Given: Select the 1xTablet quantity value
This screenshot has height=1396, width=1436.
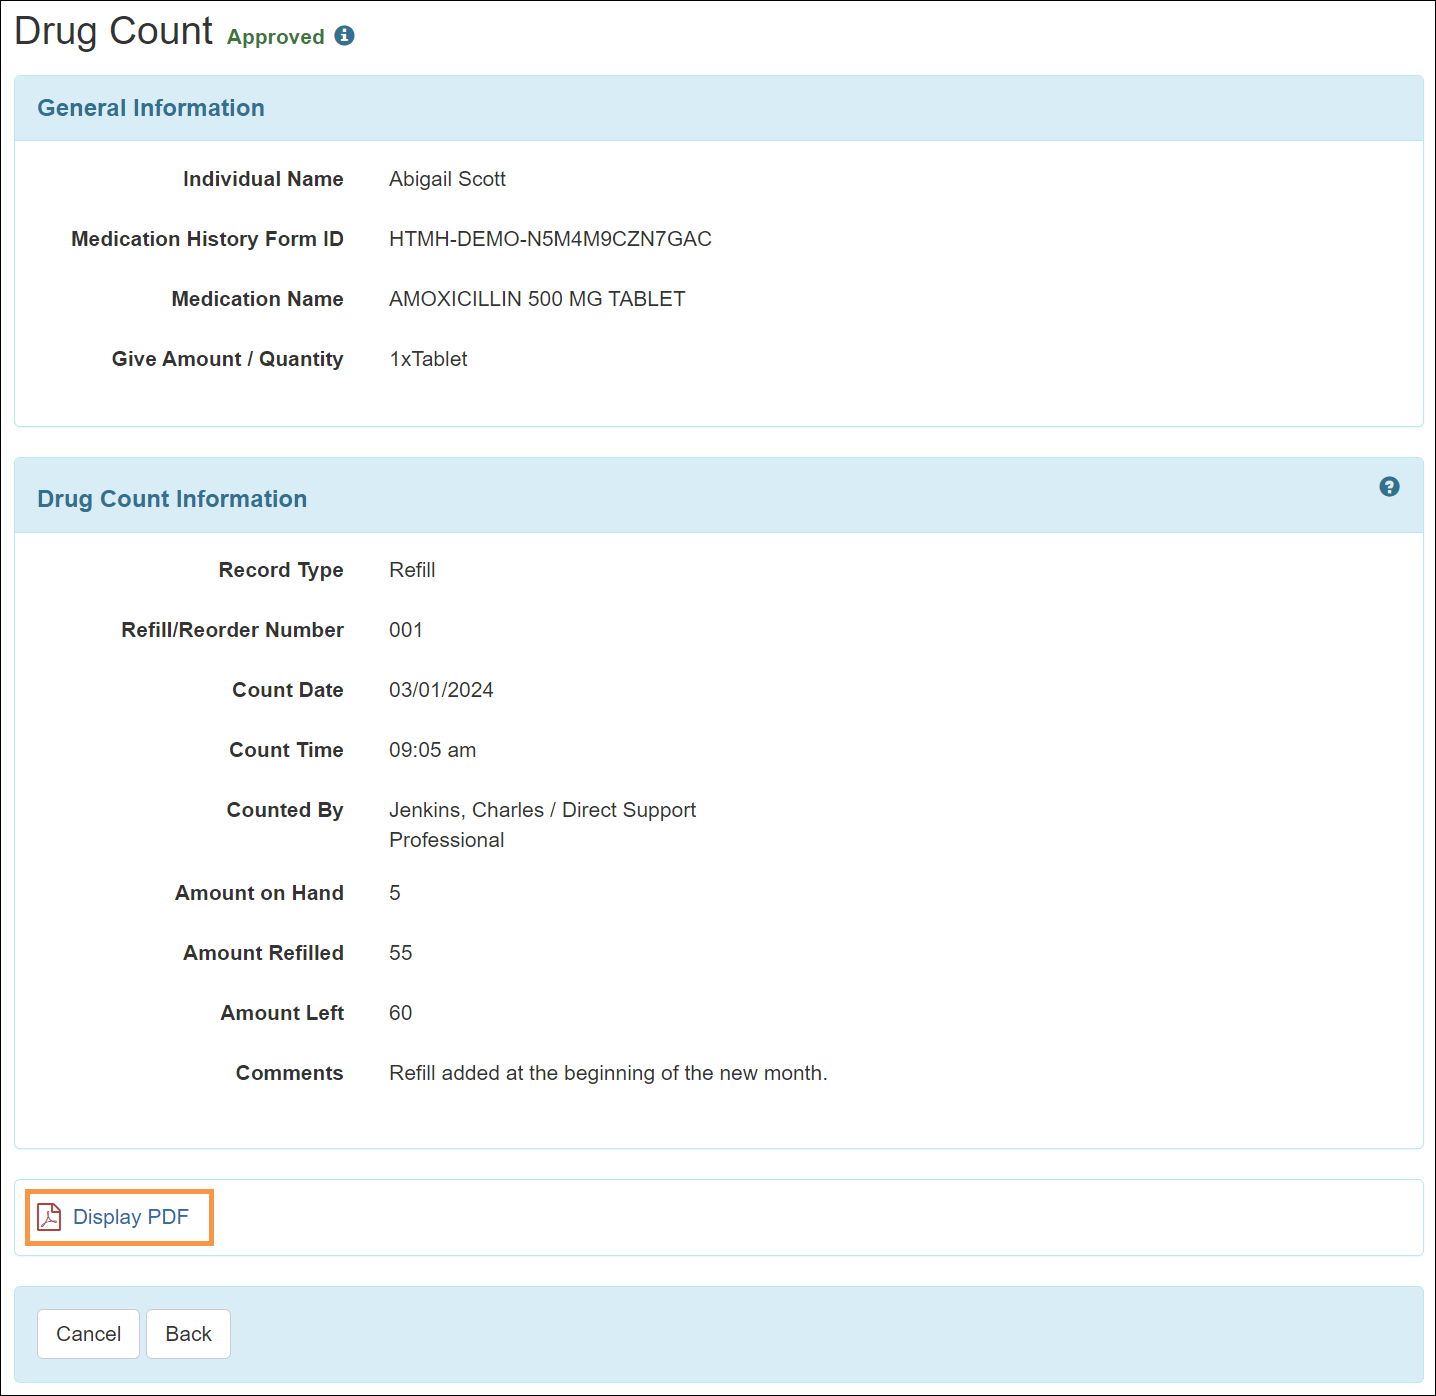Looking at the screenshot, I should click(428, 359).
